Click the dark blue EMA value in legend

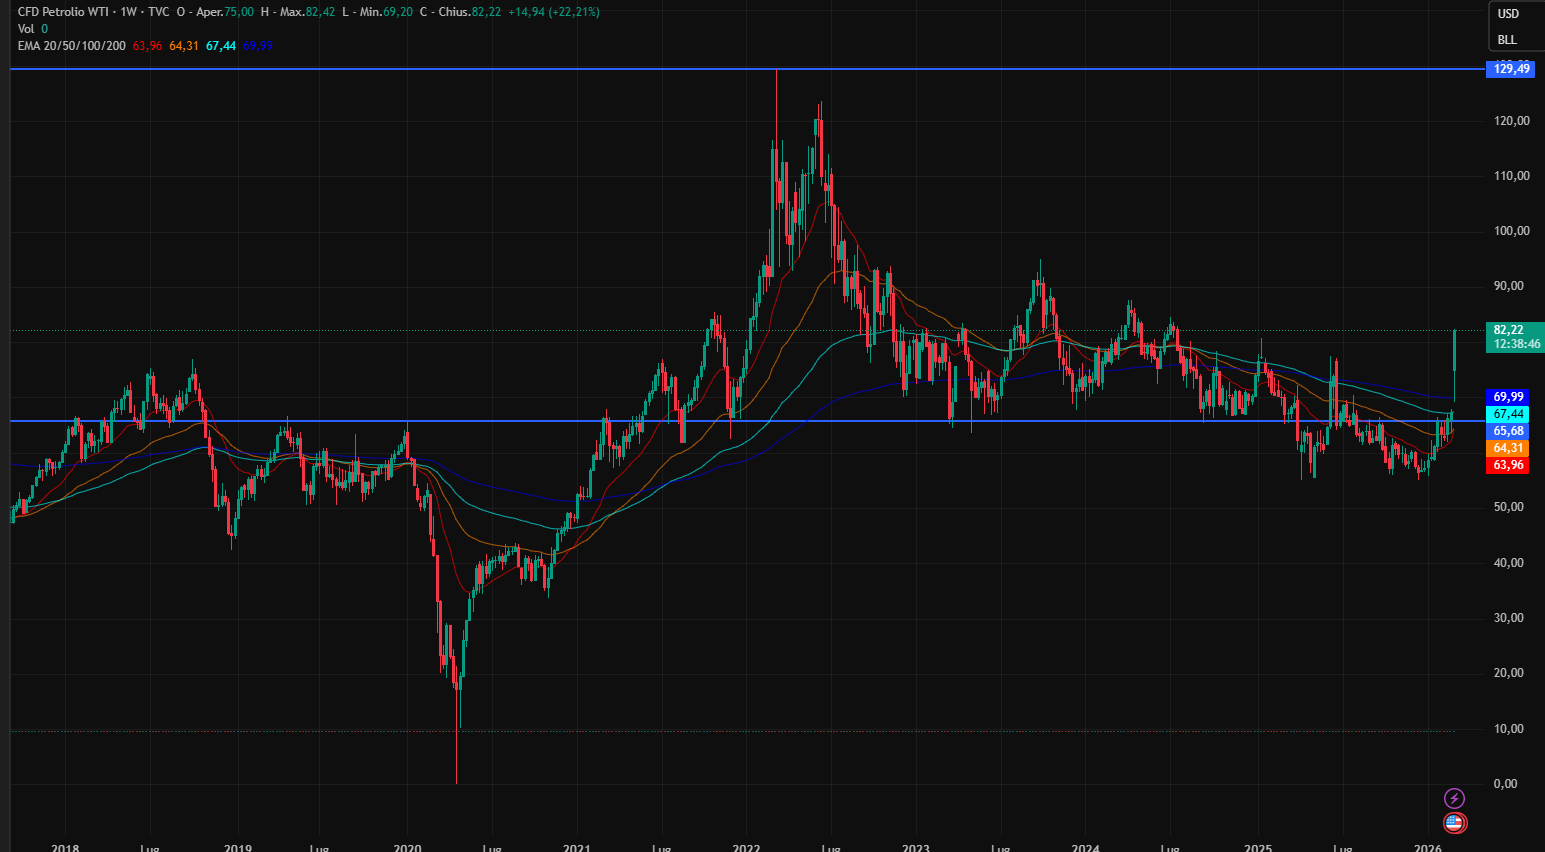(x=258, y=46)
